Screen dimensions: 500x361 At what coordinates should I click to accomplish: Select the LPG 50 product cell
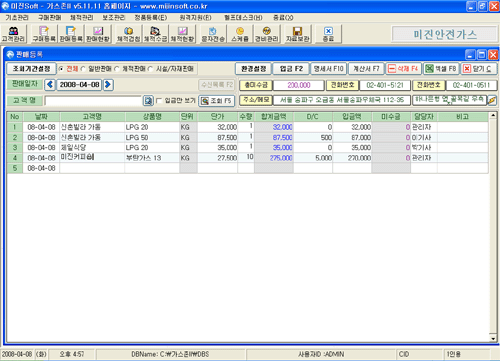152,138
